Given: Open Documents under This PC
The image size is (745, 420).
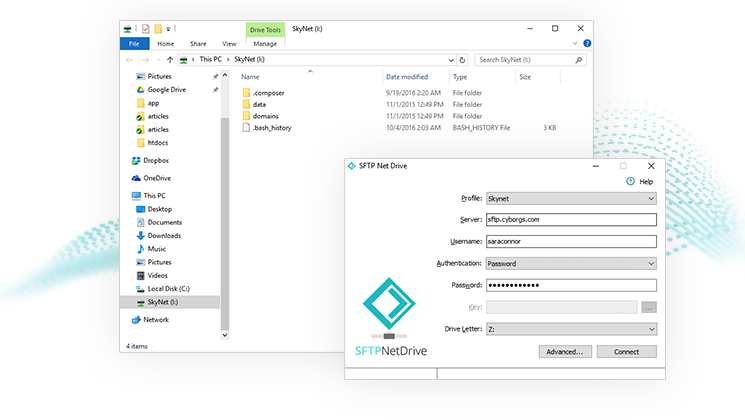Looking at the screenshot, I should 164,222.
